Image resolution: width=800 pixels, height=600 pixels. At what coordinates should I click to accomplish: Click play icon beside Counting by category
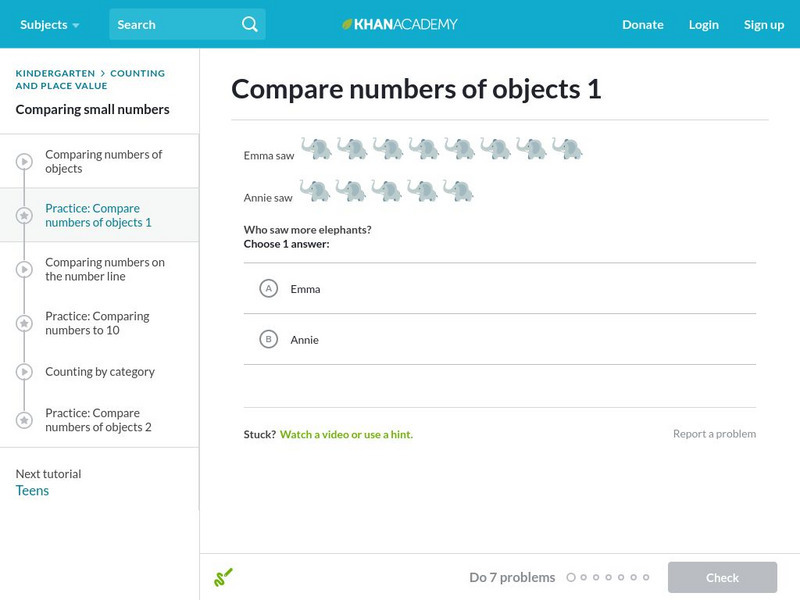[24, 371]
